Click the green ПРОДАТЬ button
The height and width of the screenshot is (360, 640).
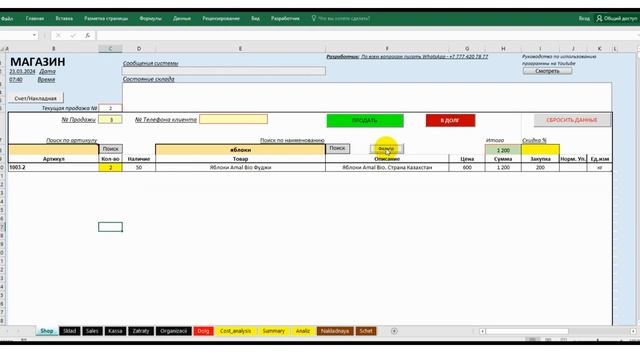tap(365, 120)
